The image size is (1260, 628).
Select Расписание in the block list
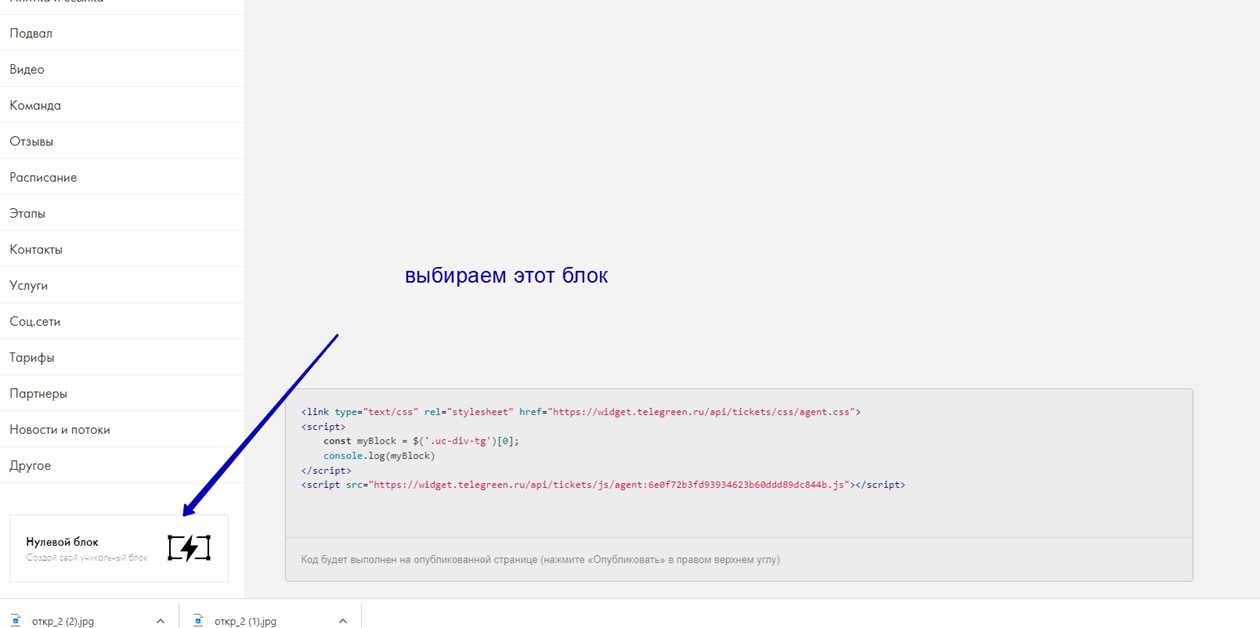[x=43, y=177]
